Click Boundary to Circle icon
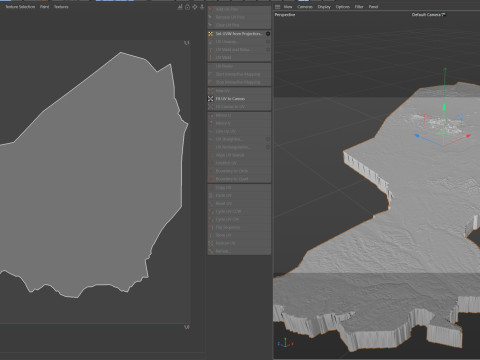Image resolution: width=480 pixels, height=360 pixels. (210, 171)
